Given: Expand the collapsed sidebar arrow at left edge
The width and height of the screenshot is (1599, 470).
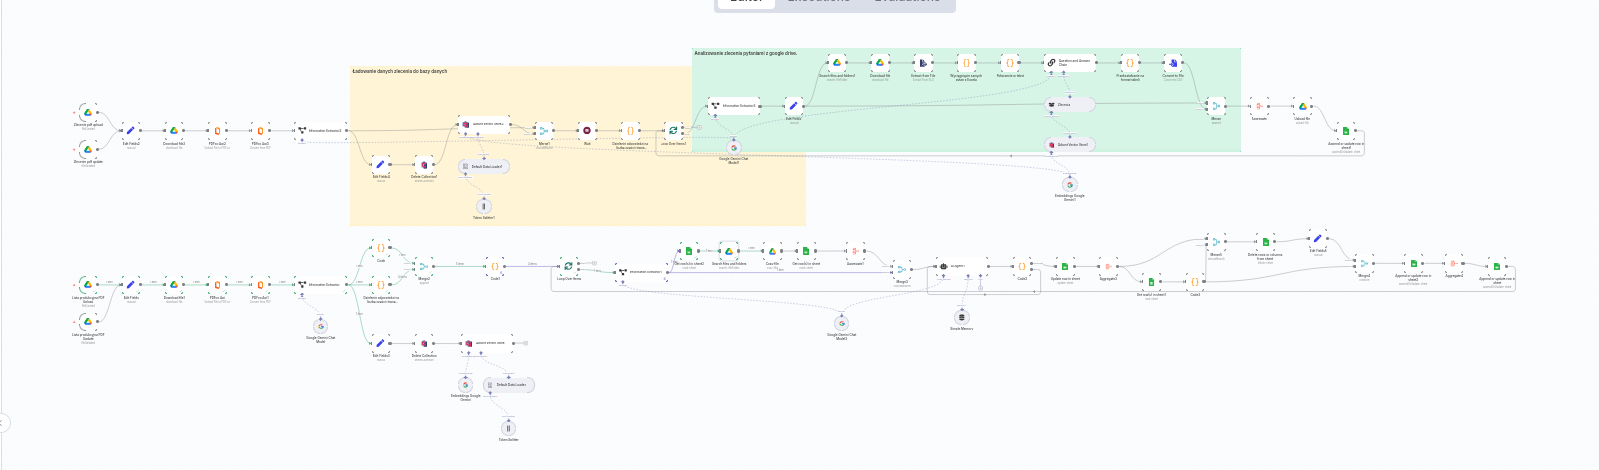Looking at the screenshot, I should [x=3, y=423].
